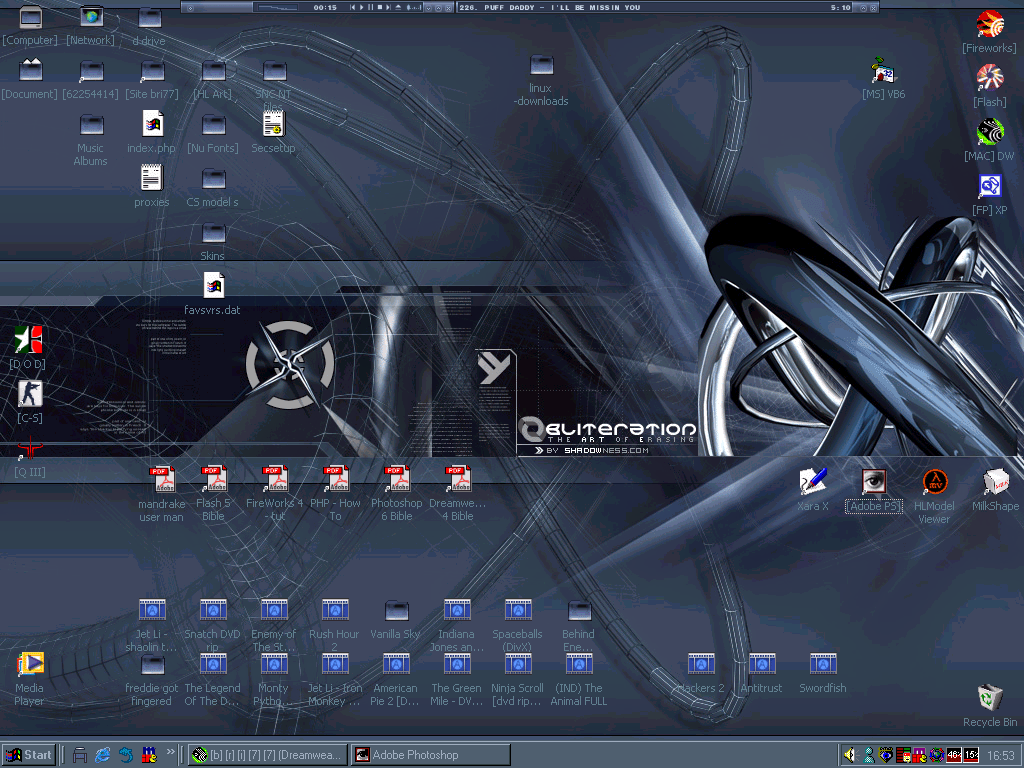Click the 00:15 elapsed time display
Viewport: 1024px width, 768px height.
point(325,7)
